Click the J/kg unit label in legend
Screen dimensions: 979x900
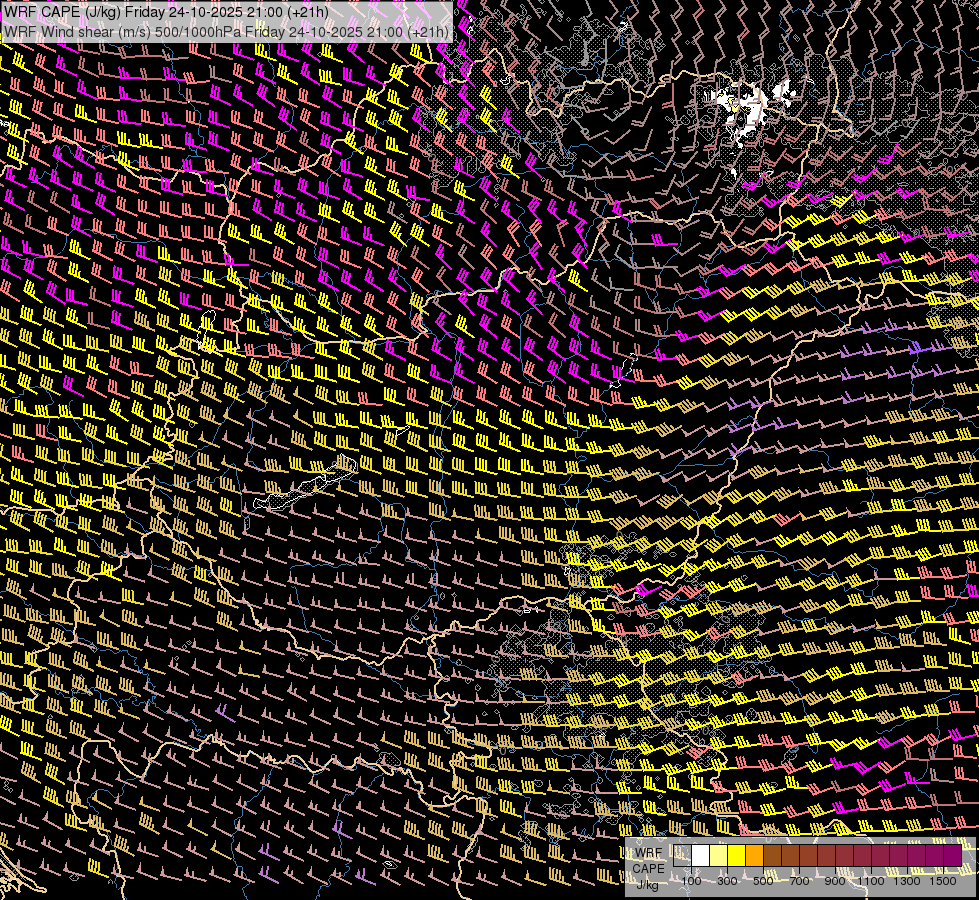tap(647, 885)
